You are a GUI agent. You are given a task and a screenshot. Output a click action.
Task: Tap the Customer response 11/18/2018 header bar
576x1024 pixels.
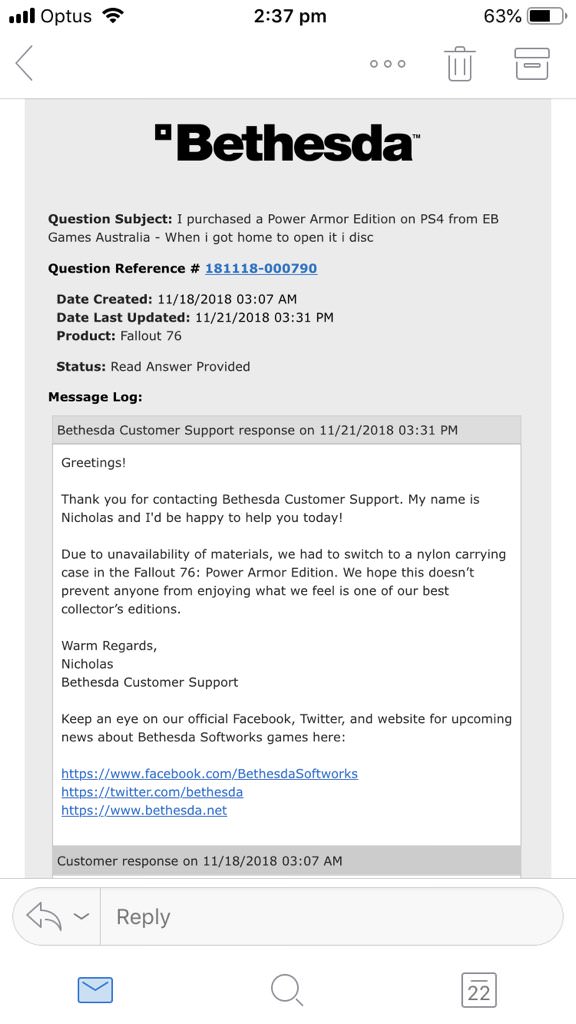(287, 861)
